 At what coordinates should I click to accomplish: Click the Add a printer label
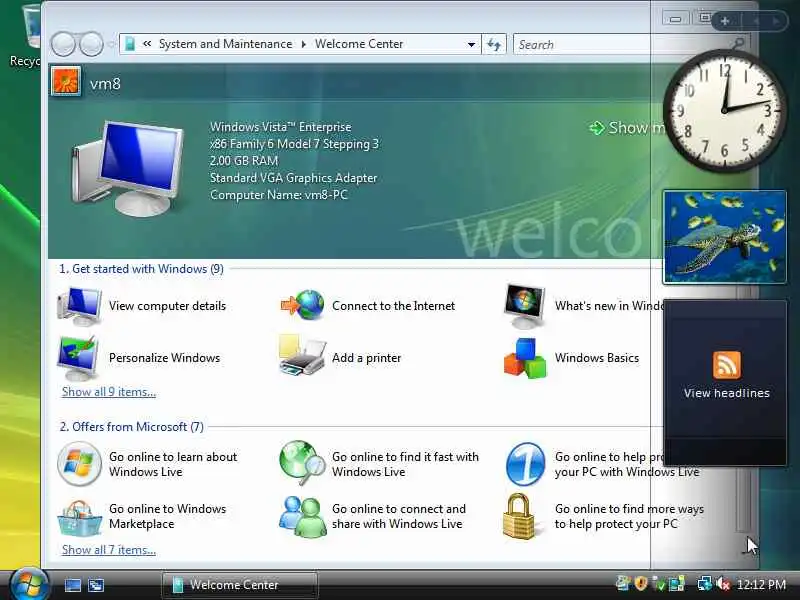[x=366, y=358]
